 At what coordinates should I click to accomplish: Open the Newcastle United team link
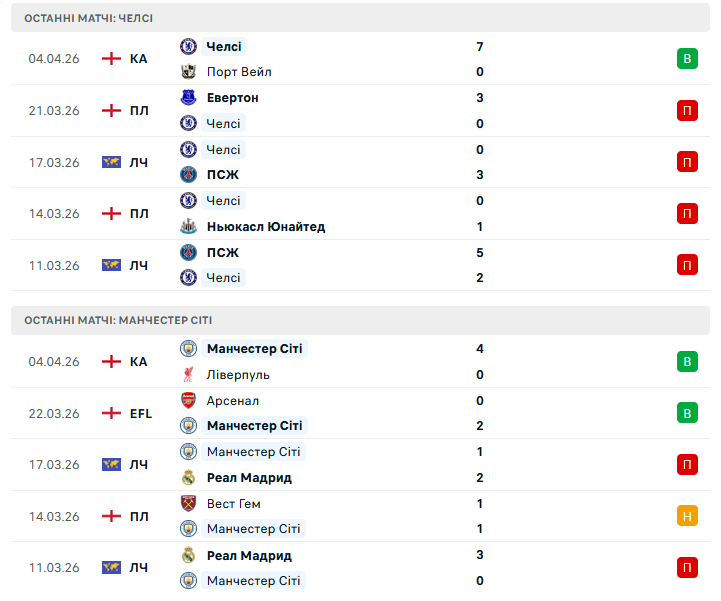[x=265, y=227]
